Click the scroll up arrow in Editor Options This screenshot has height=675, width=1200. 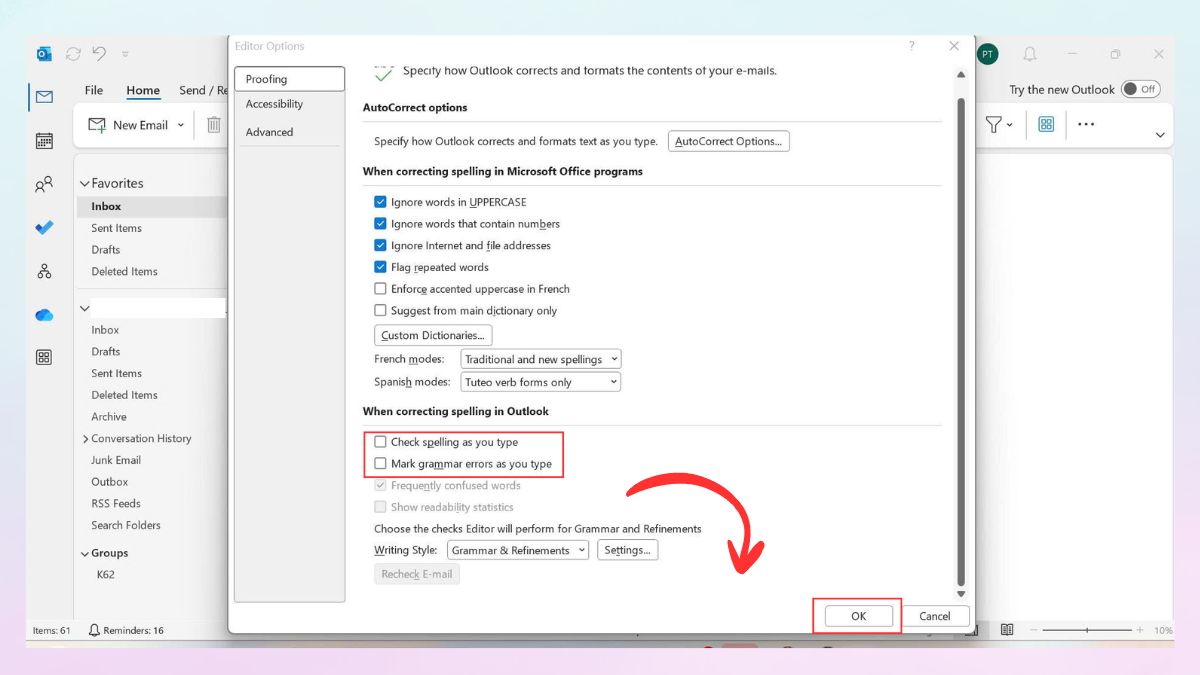[961, 74]
